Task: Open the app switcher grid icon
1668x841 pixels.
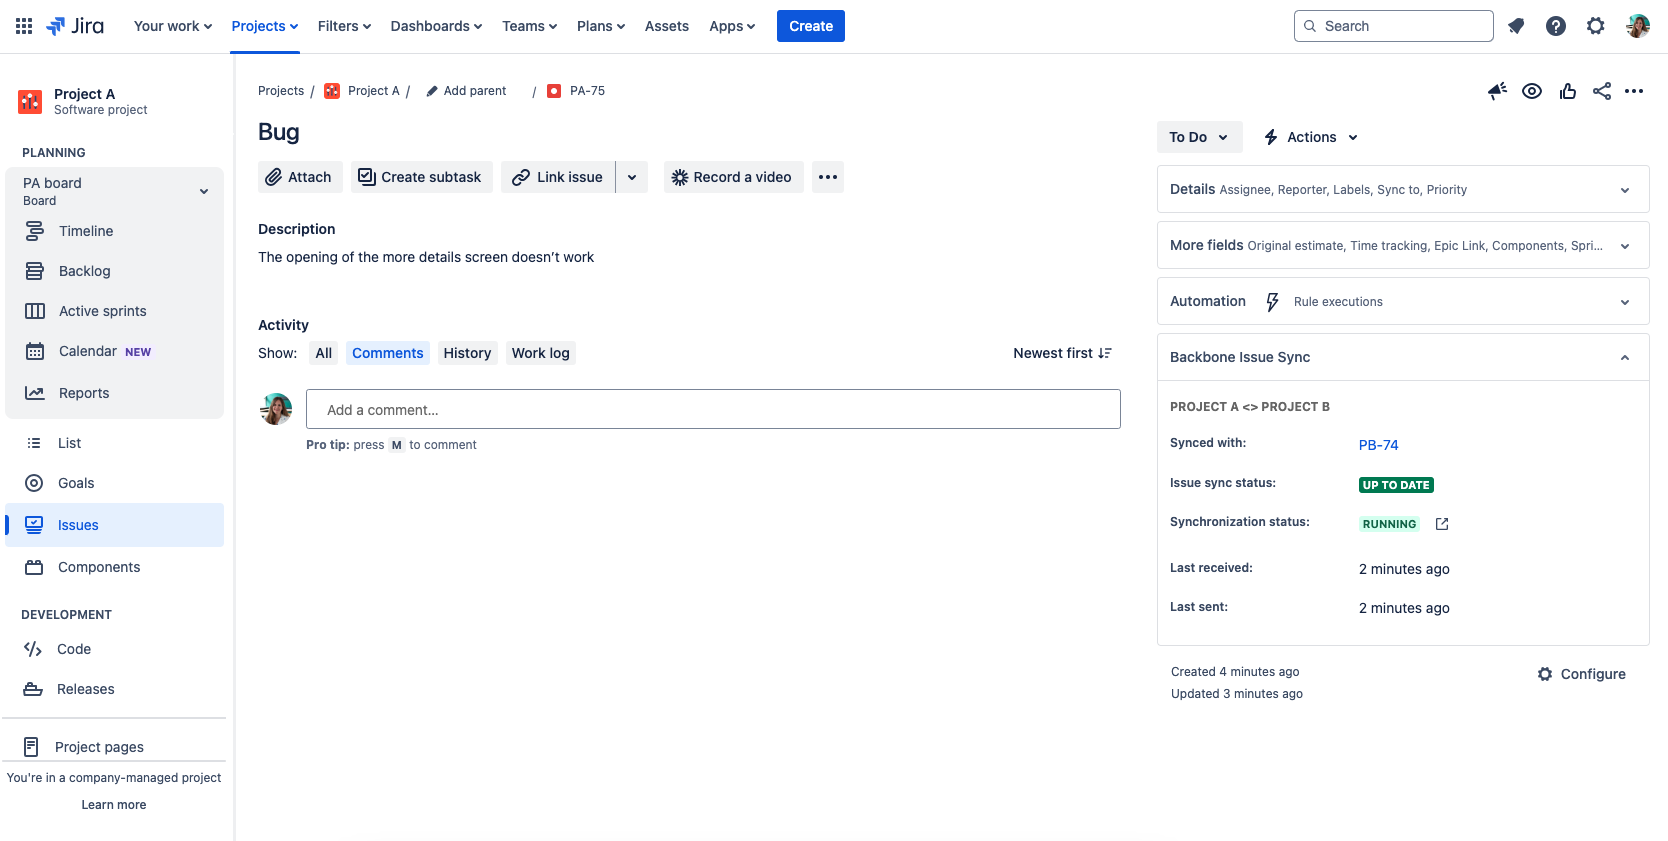Action: click(24, 26)
